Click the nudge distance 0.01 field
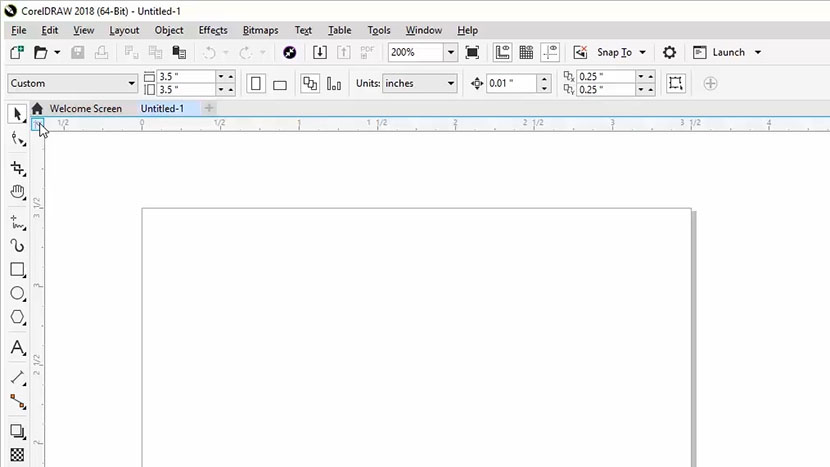830x467 pixels. (510, 84)
